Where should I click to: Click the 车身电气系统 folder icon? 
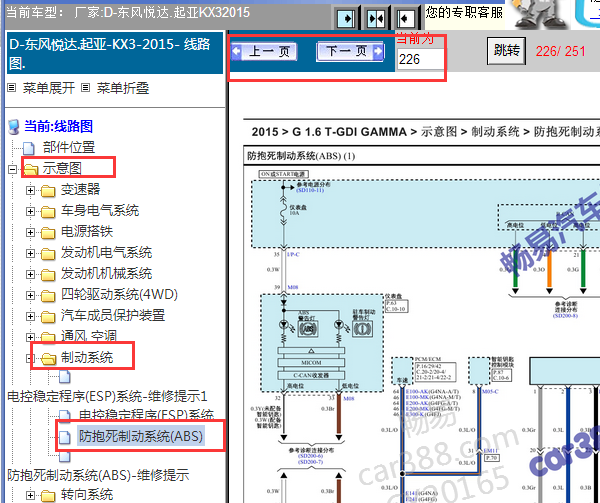[x=48, y=212]
